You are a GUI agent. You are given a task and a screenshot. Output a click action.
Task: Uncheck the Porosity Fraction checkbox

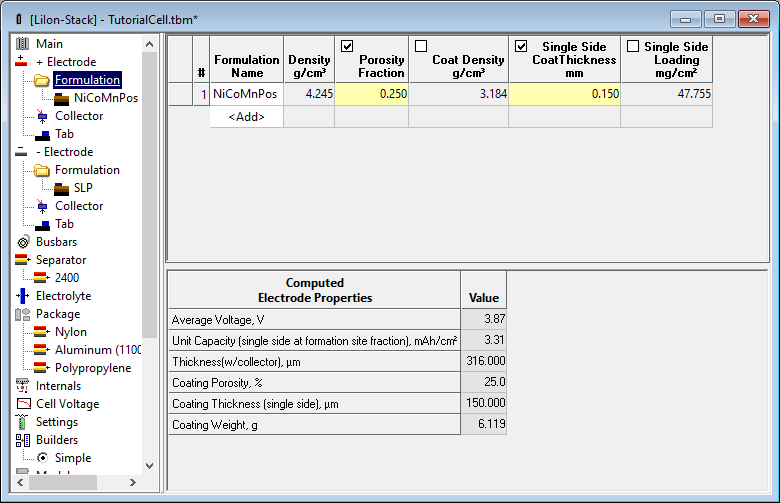click(x=347, y=46)
